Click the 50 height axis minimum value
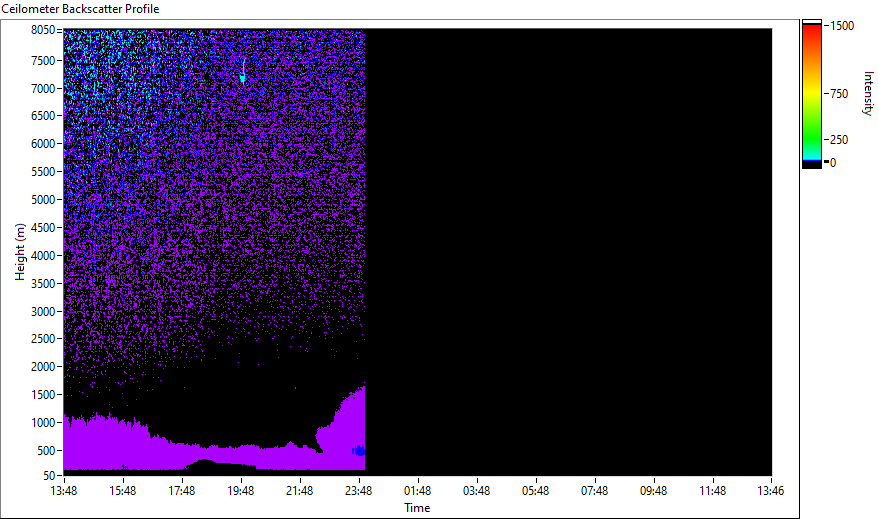The height and width of the screenshot is (519, 878). point(49,476)
